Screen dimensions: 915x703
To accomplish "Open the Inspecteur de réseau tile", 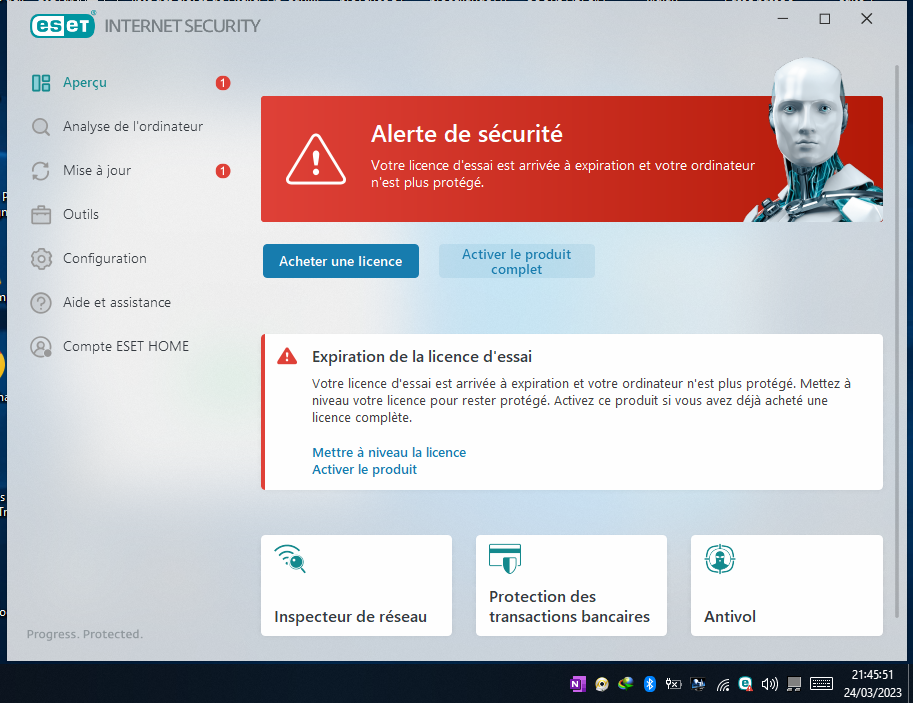I will 357,585.
